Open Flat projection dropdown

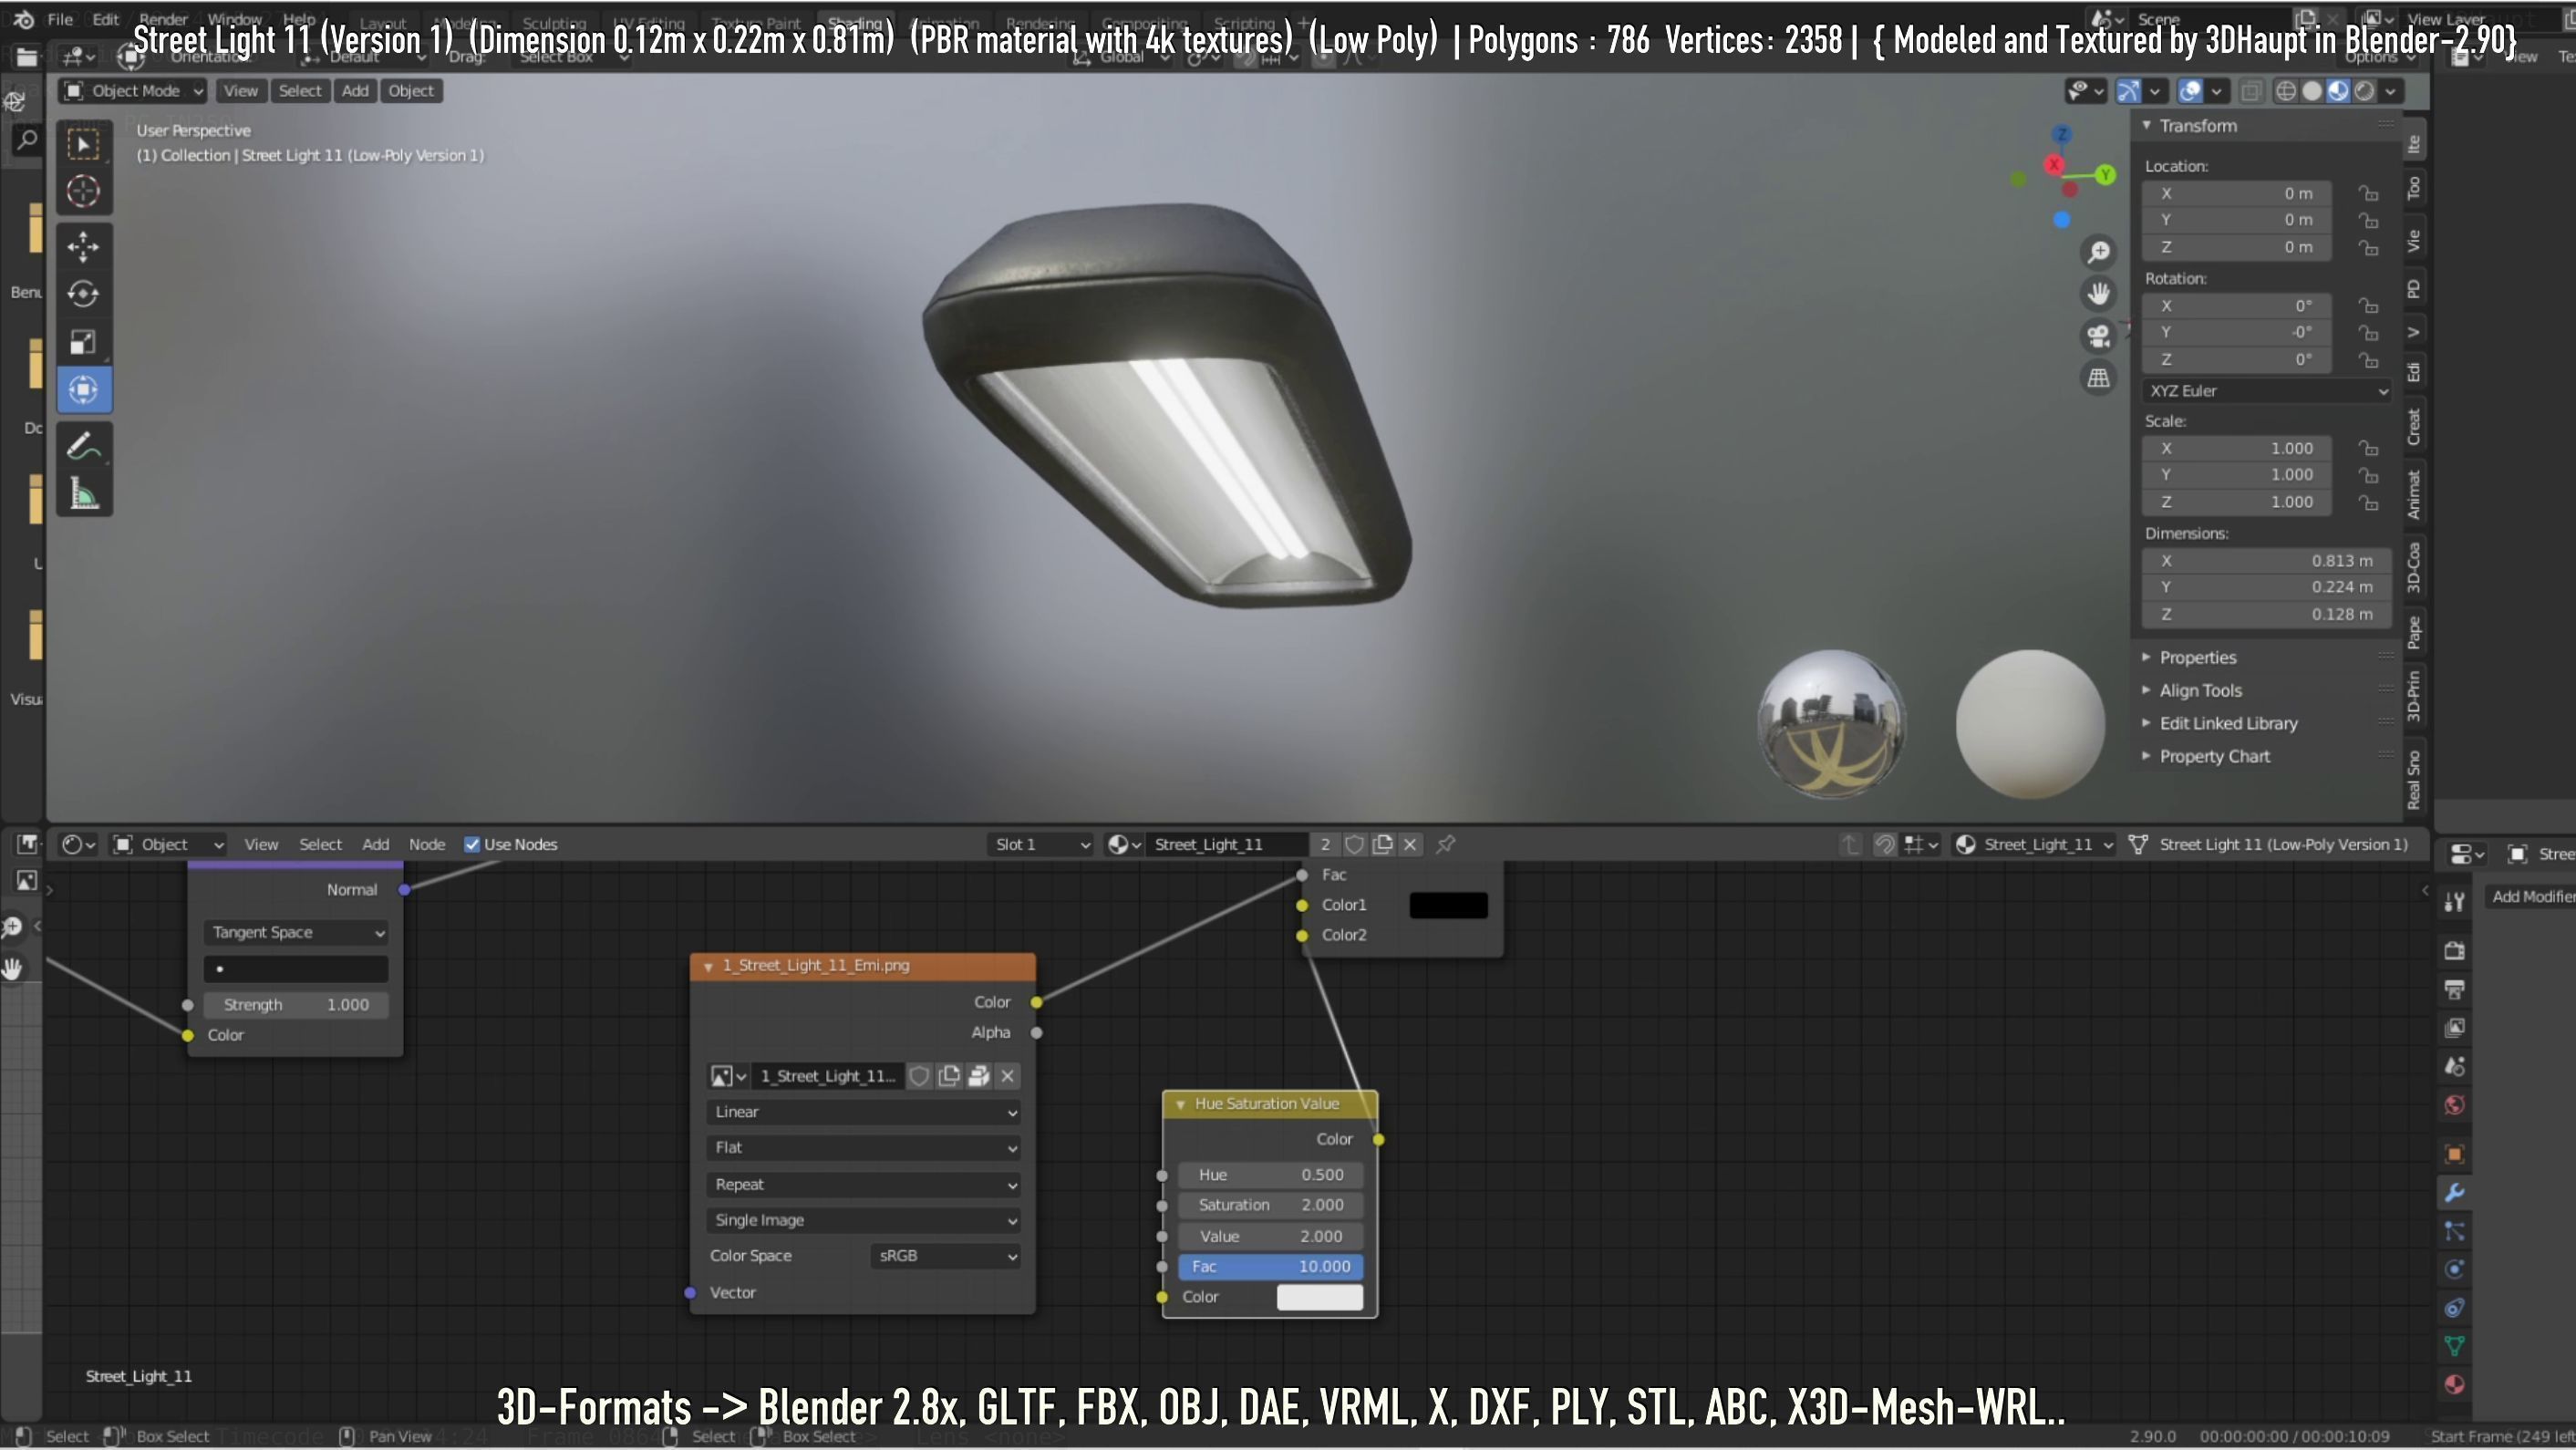tap(863, 1148)
